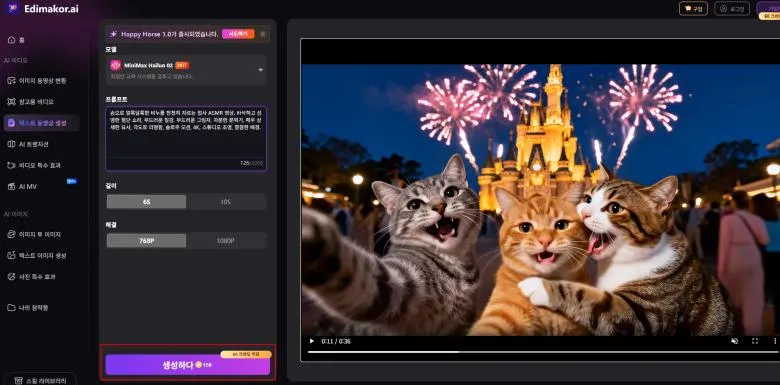Viewport: 780px width, 385px height.
Task: Enter fullscreen on the video player
Action: coord(755,341)
